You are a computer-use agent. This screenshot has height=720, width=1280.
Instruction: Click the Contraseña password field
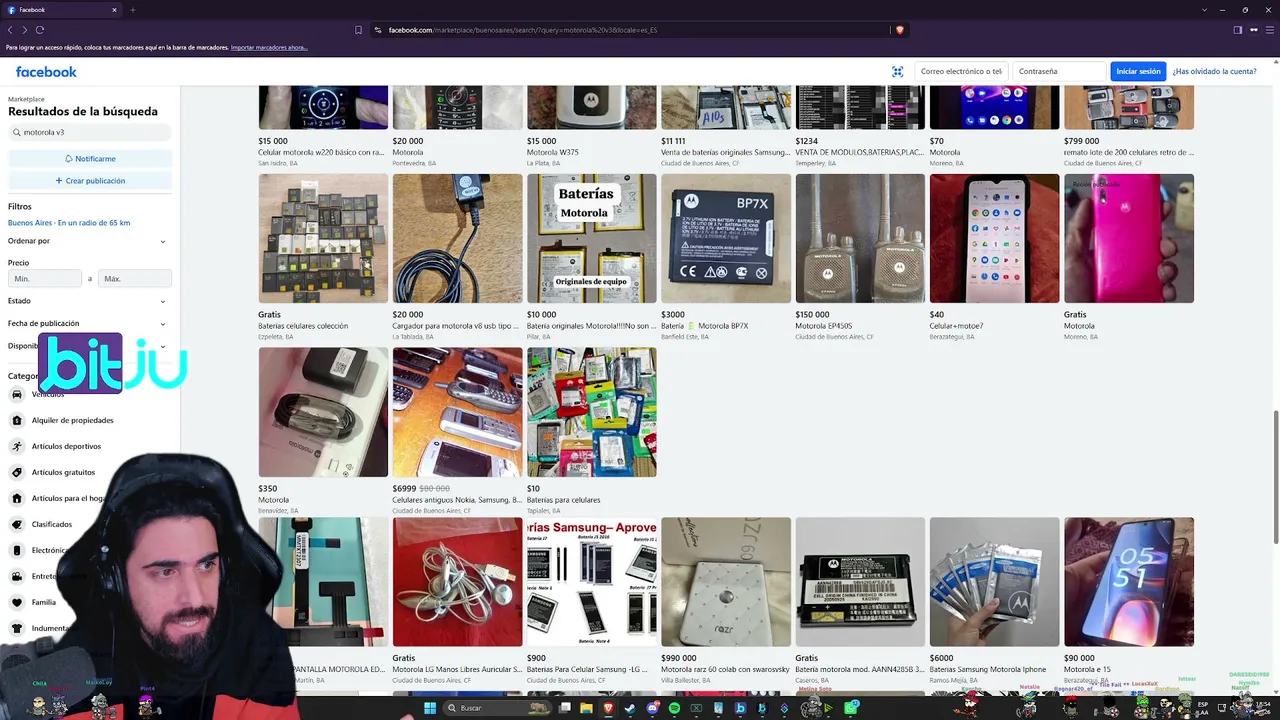(x=1058, y=71)
